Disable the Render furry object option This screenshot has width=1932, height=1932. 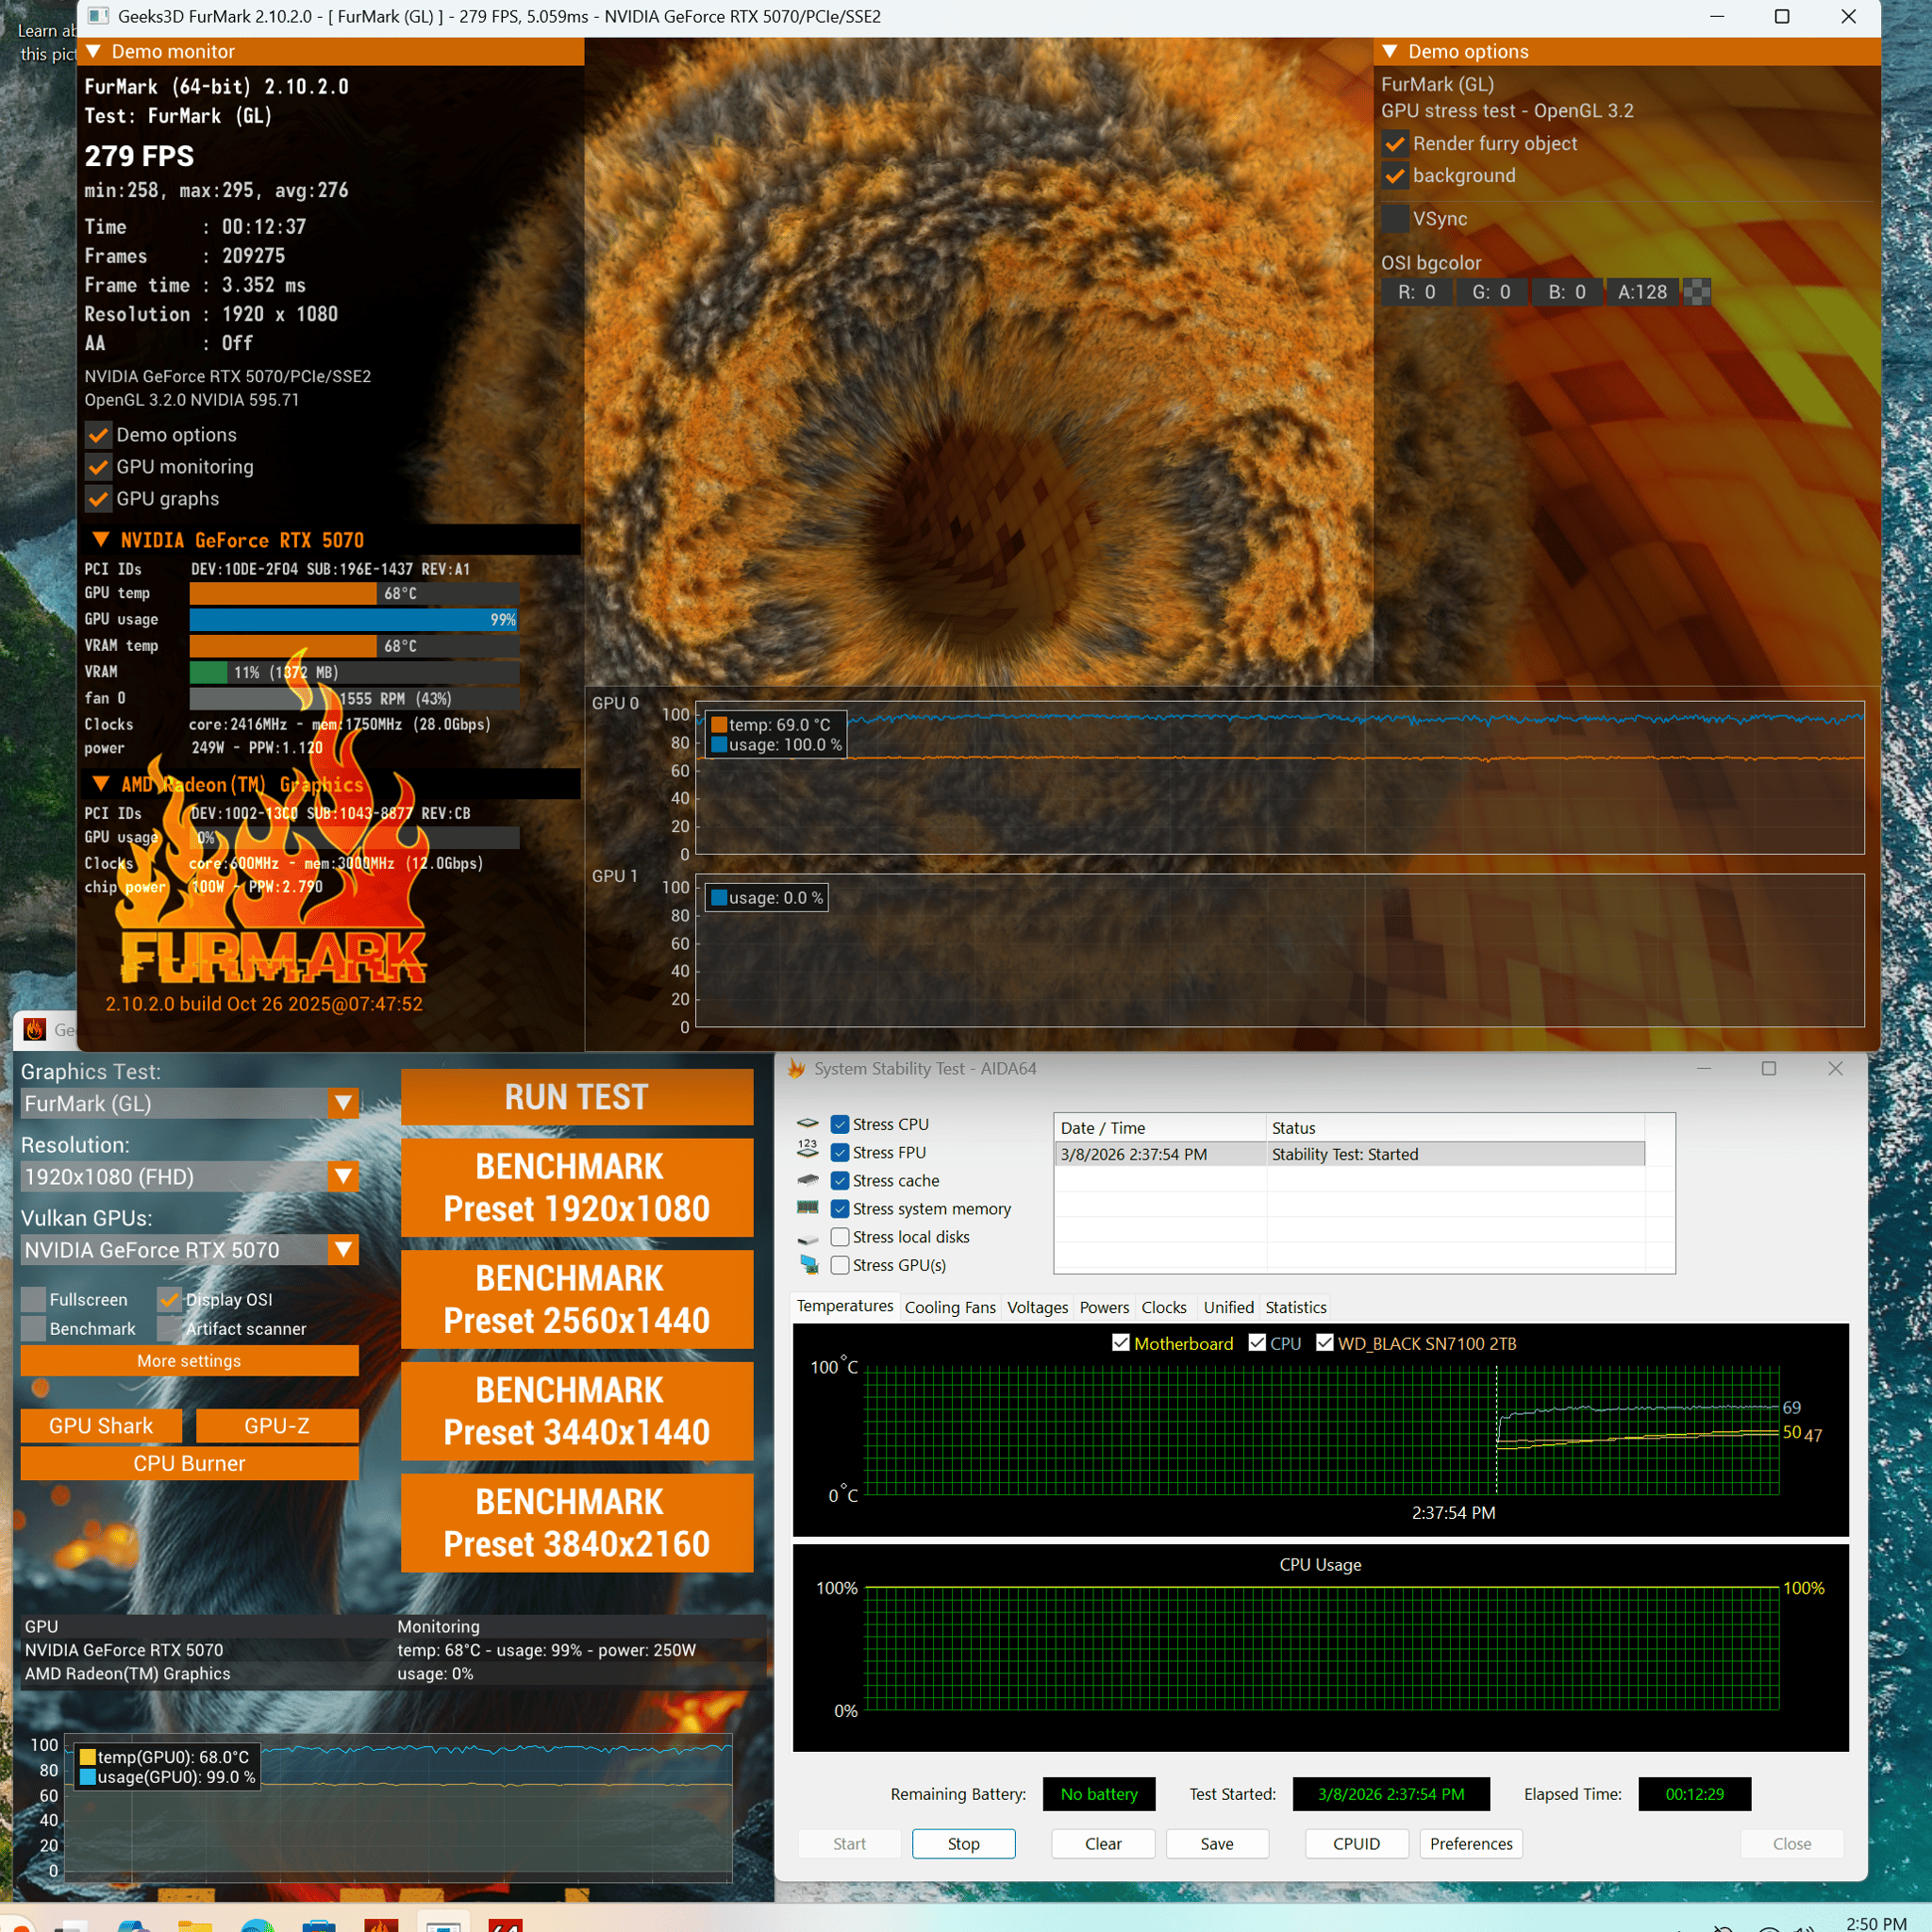tap(1395, 143)
